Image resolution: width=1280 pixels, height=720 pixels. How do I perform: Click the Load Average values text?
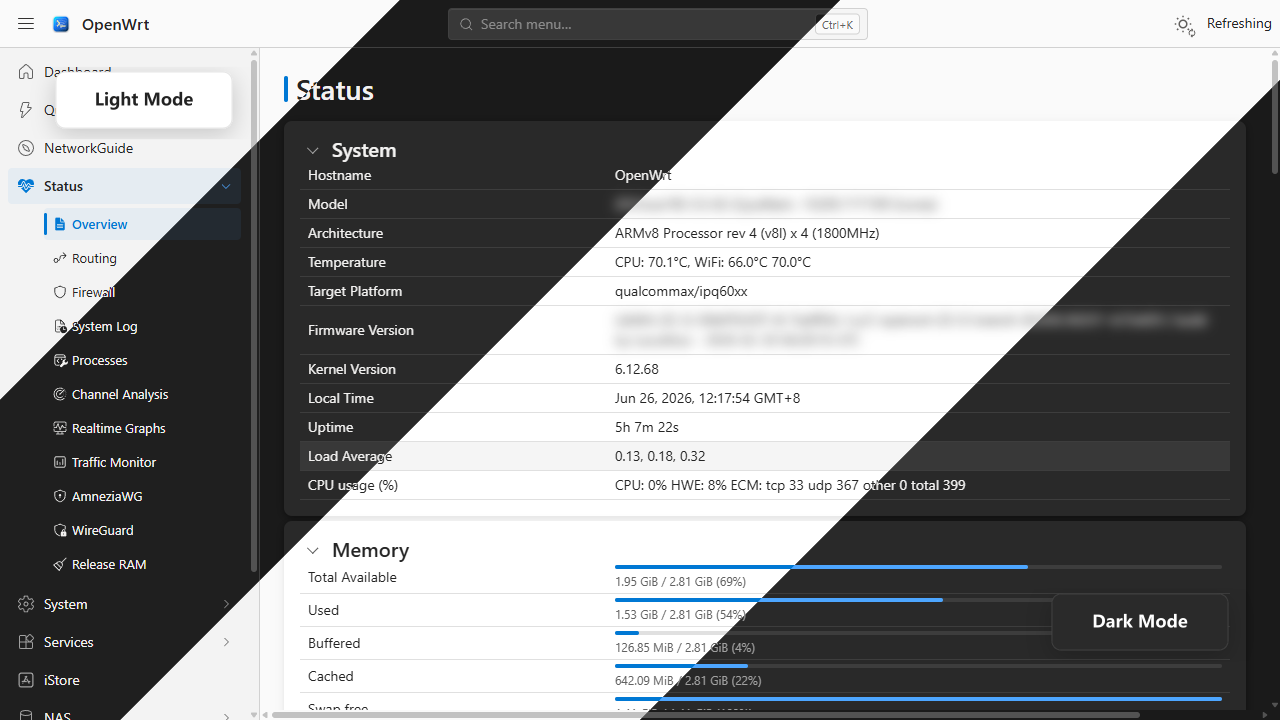click(x=660, y=456)
